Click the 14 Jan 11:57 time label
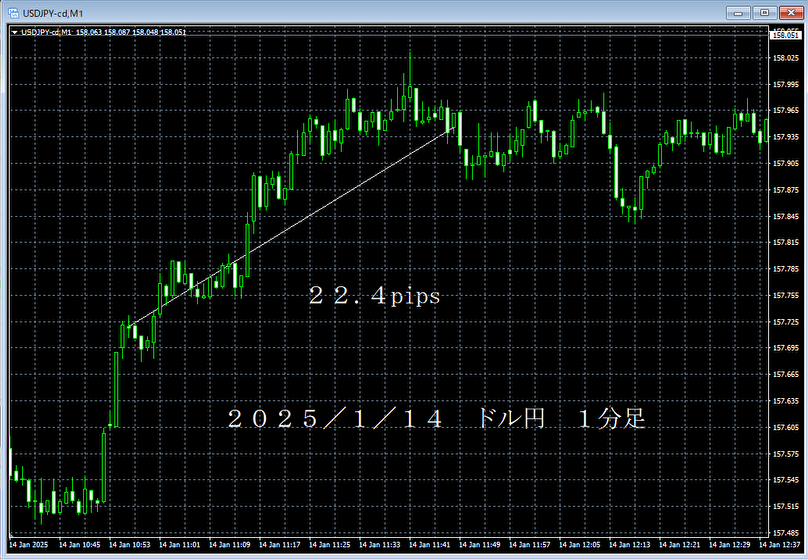The image size is (808, 560). click(x=529, y=545)
